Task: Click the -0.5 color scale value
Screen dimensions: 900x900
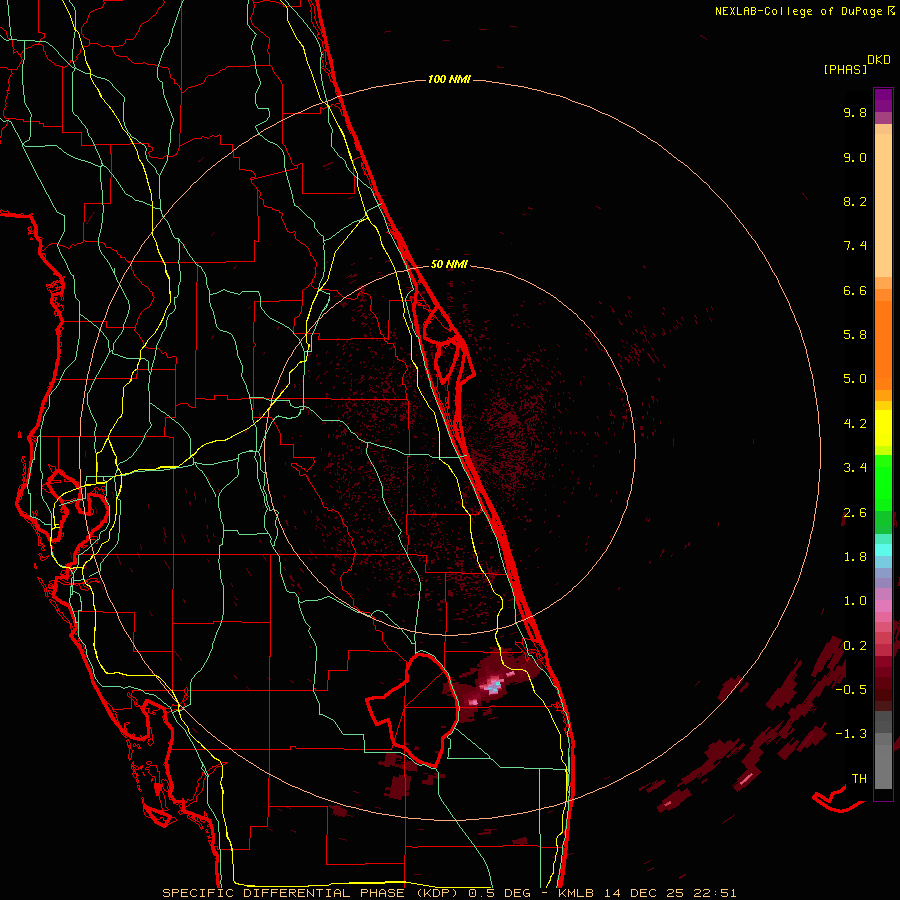Action: point(851,690)
